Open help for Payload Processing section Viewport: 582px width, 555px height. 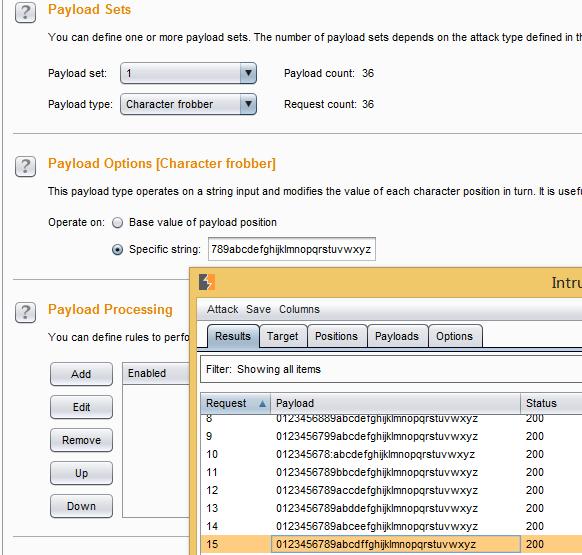(x=25, y=313)
